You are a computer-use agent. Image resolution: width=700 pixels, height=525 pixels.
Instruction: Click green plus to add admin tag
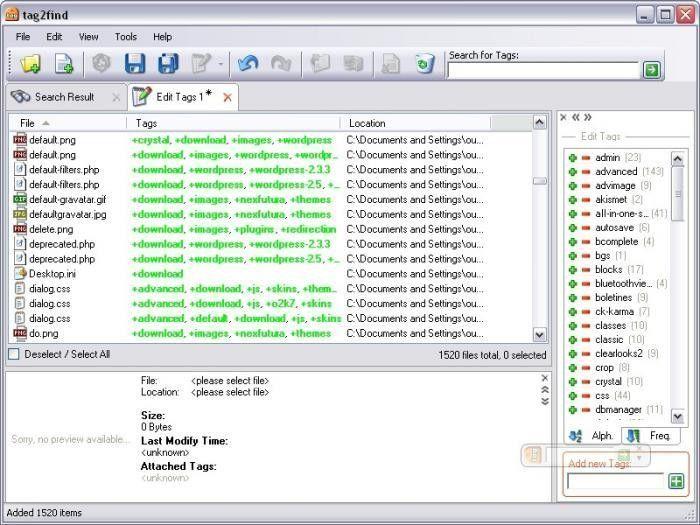pos(573,158)
